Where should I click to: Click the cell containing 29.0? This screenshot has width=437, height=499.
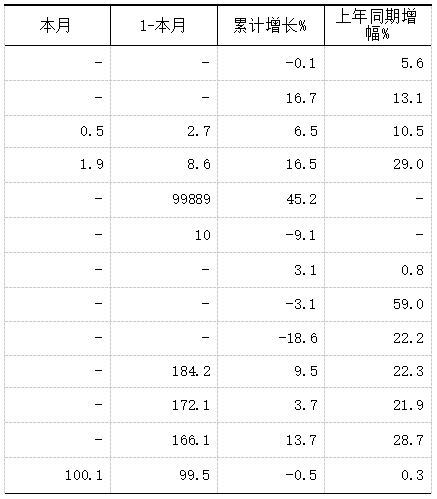point(378,164)
